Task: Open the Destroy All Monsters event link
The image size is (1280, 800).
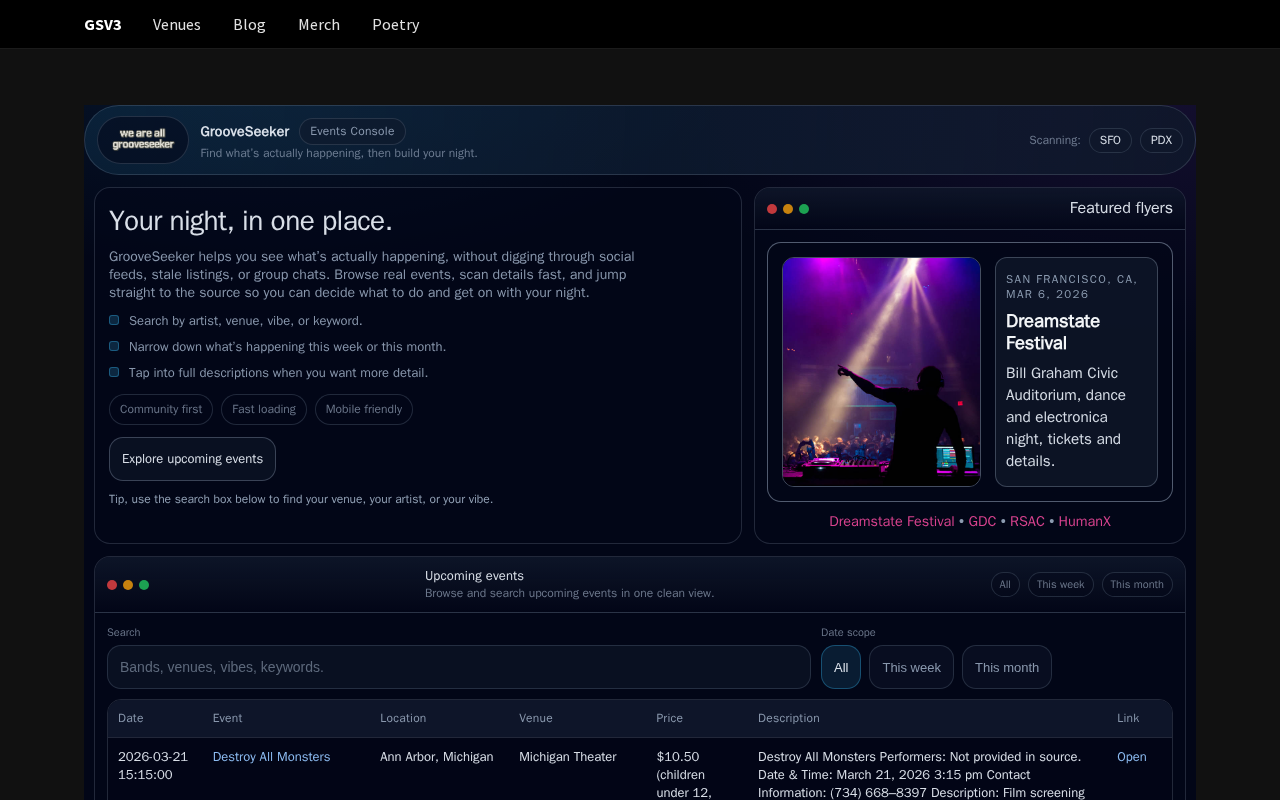Action: (x=271, y=757)
